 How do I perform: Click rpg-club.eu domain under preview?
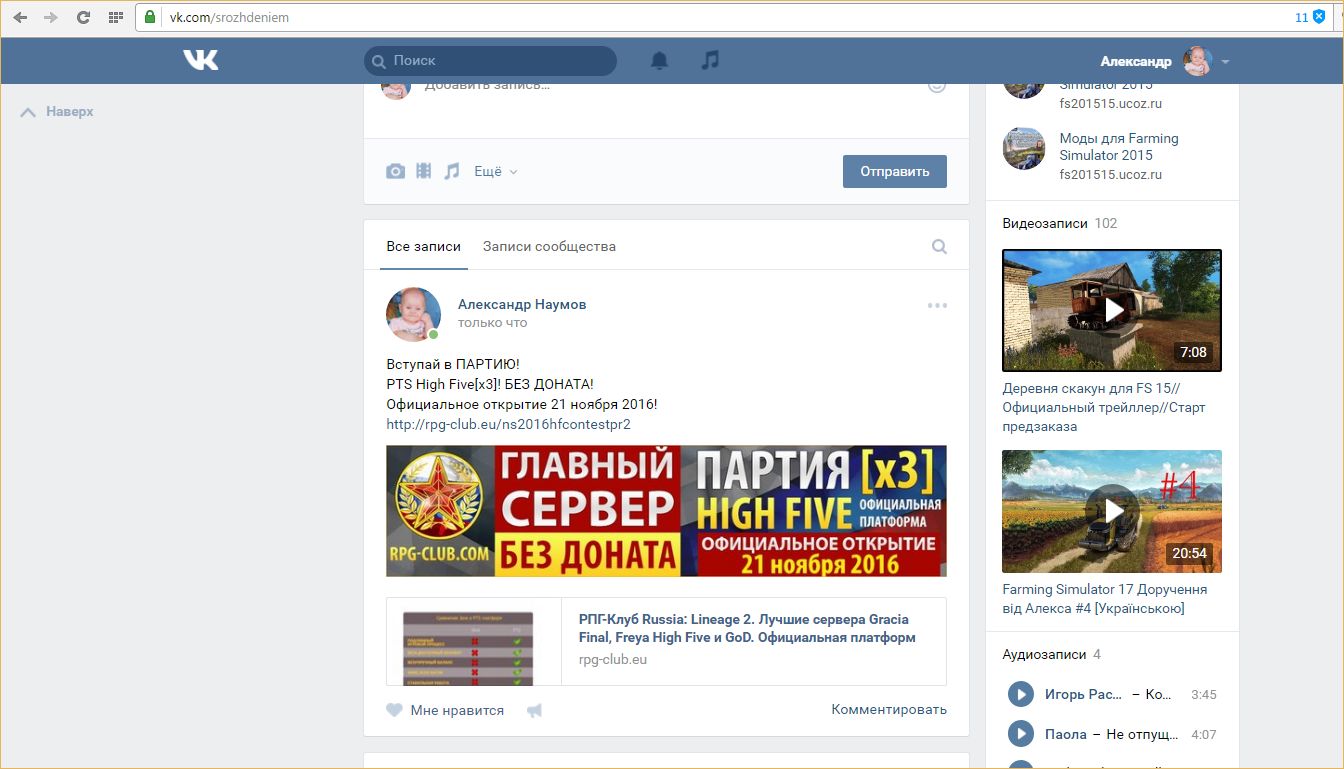(613, 660)
